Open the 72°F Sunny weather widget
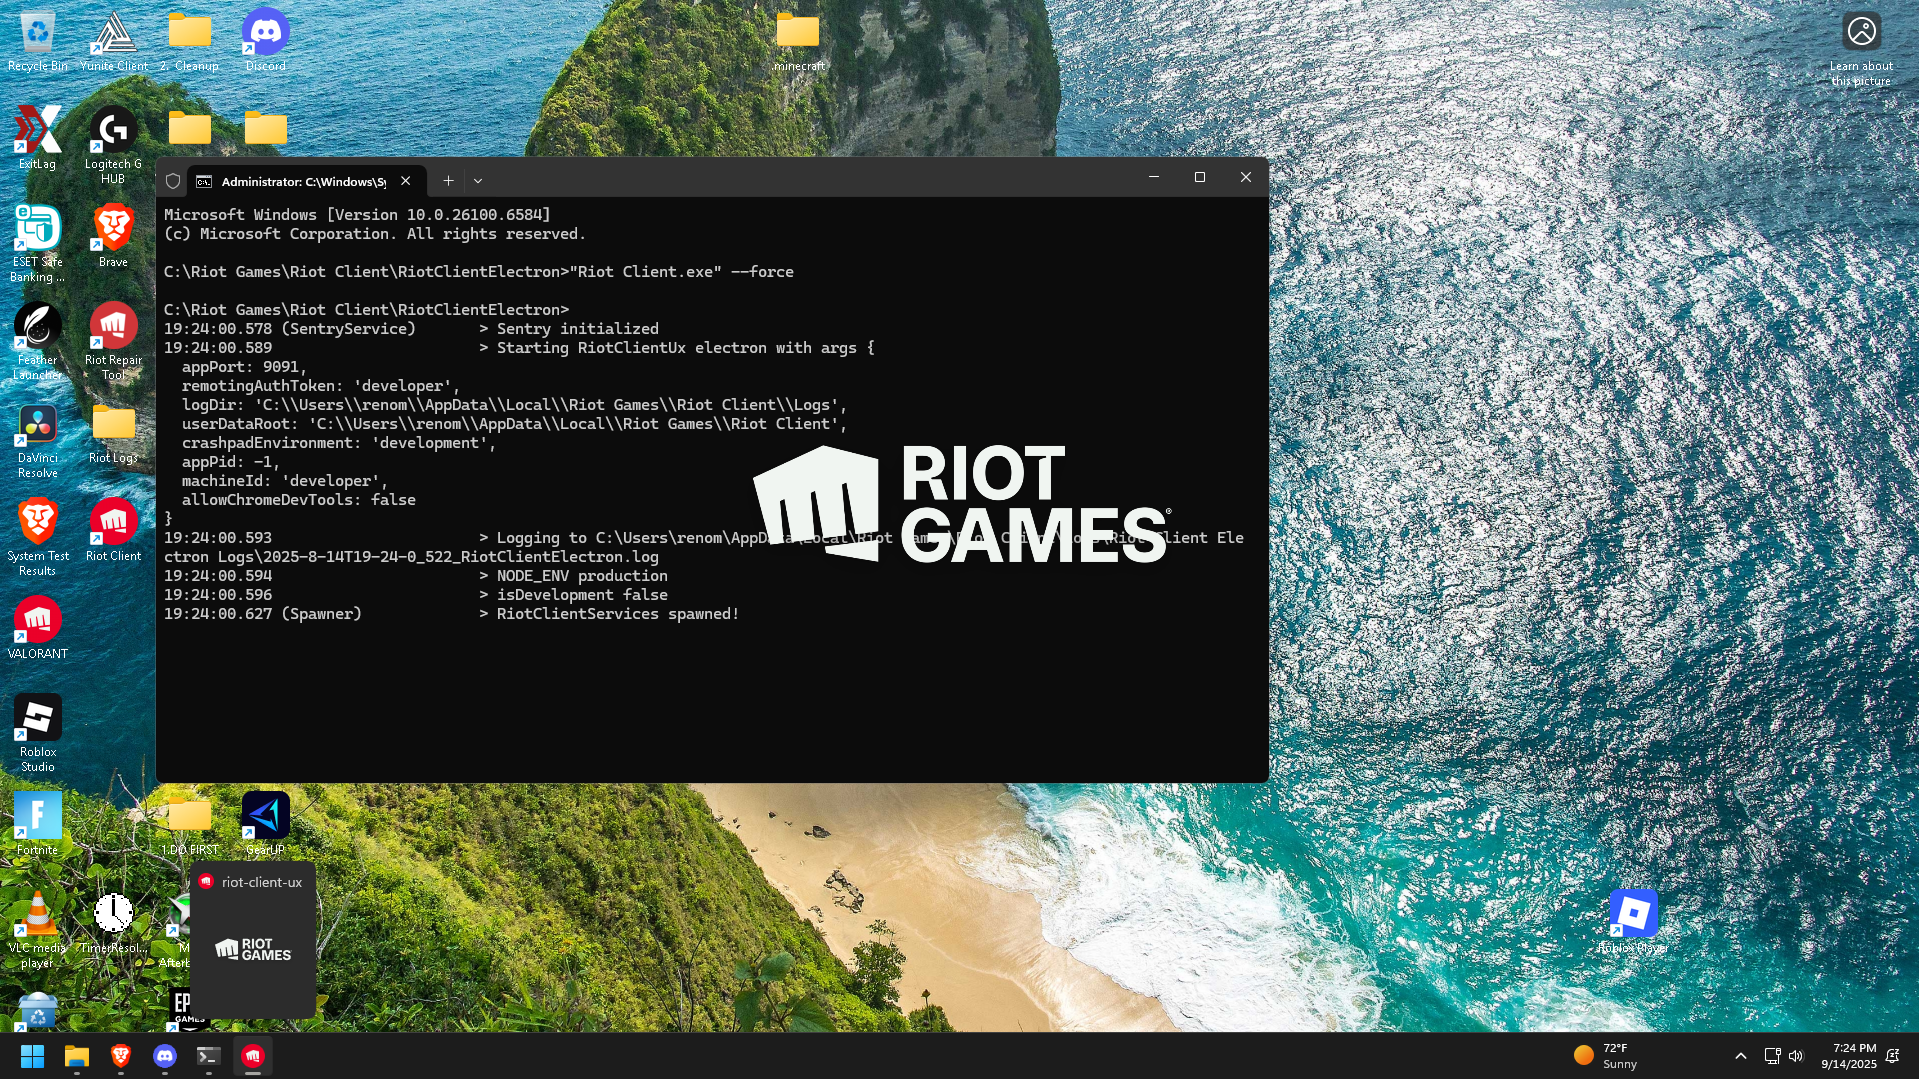Image resolution: width=1919 pixels, height=1079 pixels. 1606,1056
